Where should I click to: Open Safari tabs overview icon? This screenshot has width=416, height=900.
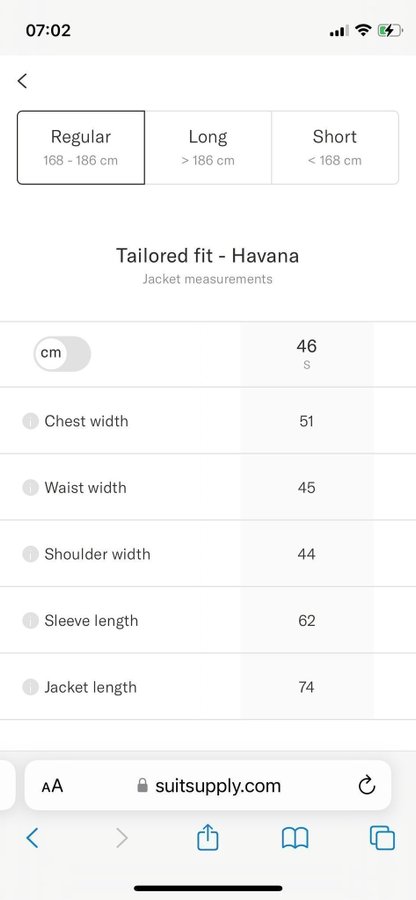pyautogui.click(x=382, y=838)
